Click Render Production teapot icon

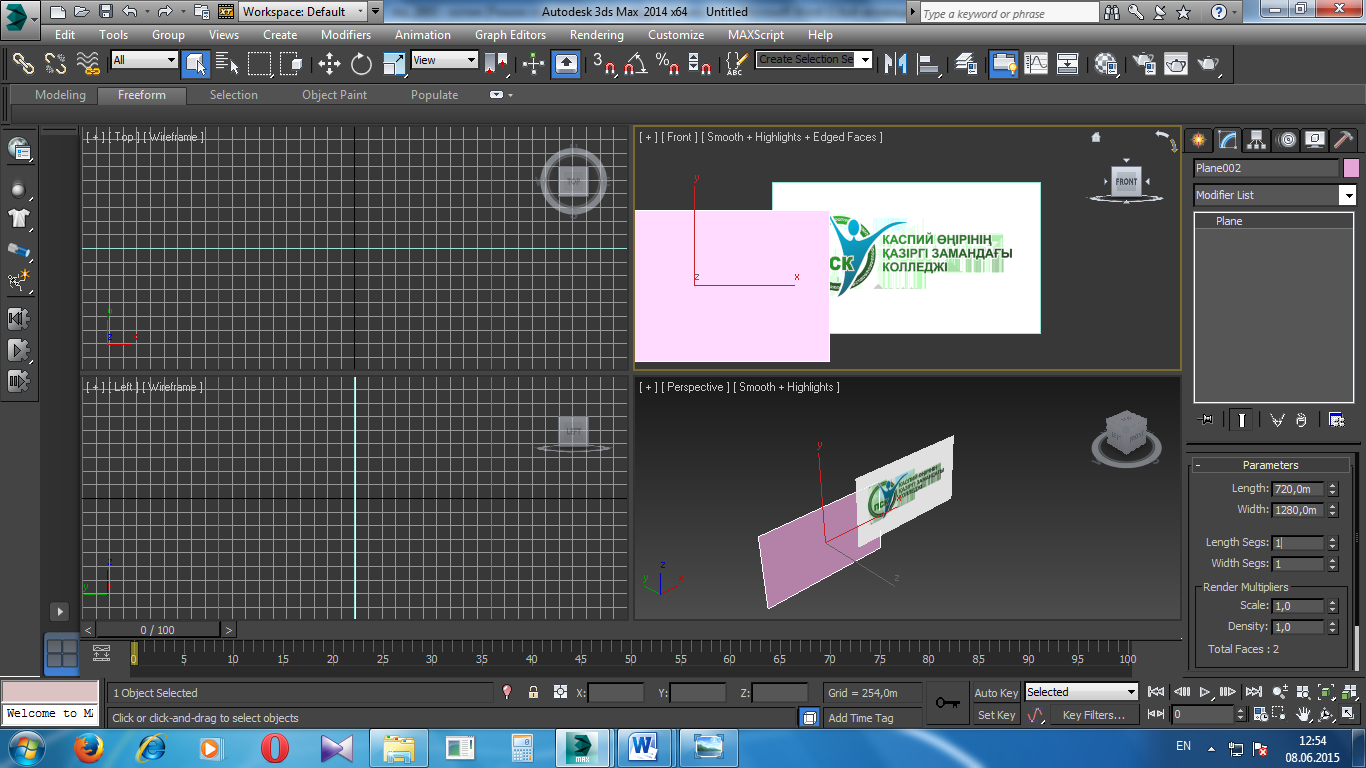pos(1209,63)
